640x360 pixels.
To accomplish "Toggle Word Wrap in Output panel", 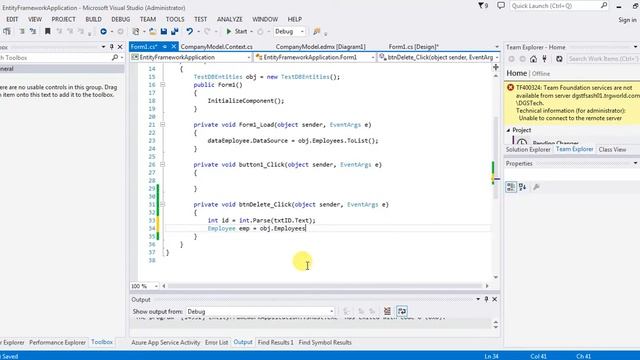I will pyautogui.click(x=402, y=311).
